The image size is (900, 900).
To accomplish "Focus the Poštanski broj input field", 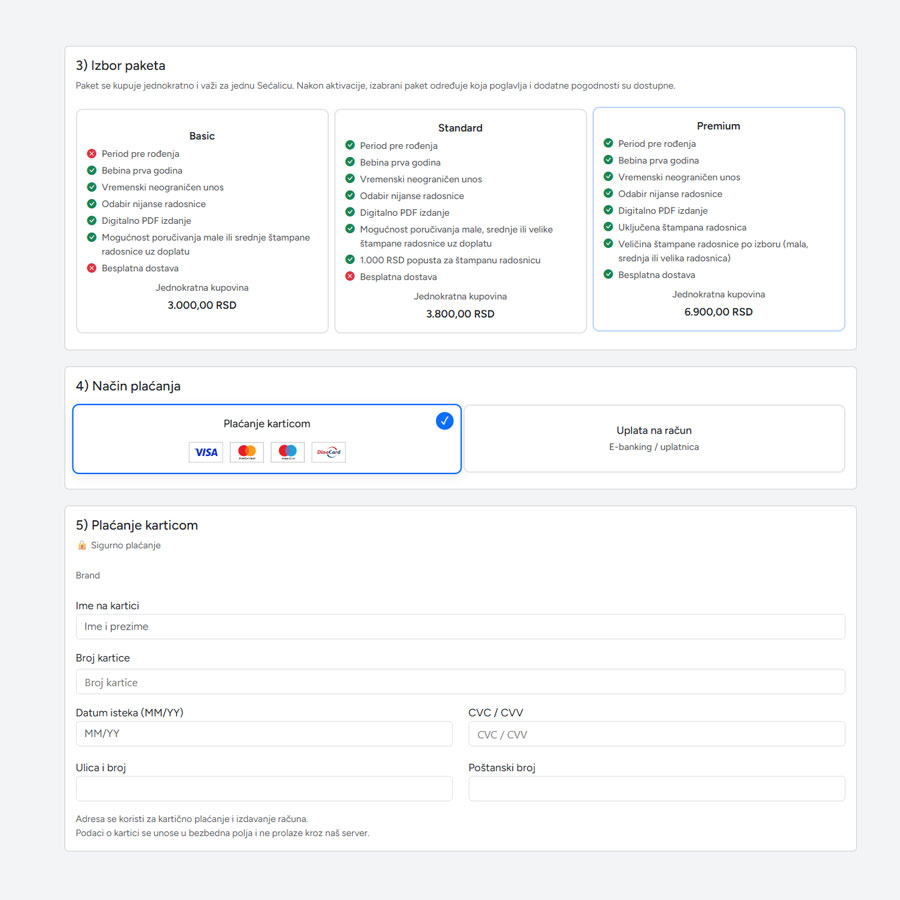I will (x=657, y=789).
